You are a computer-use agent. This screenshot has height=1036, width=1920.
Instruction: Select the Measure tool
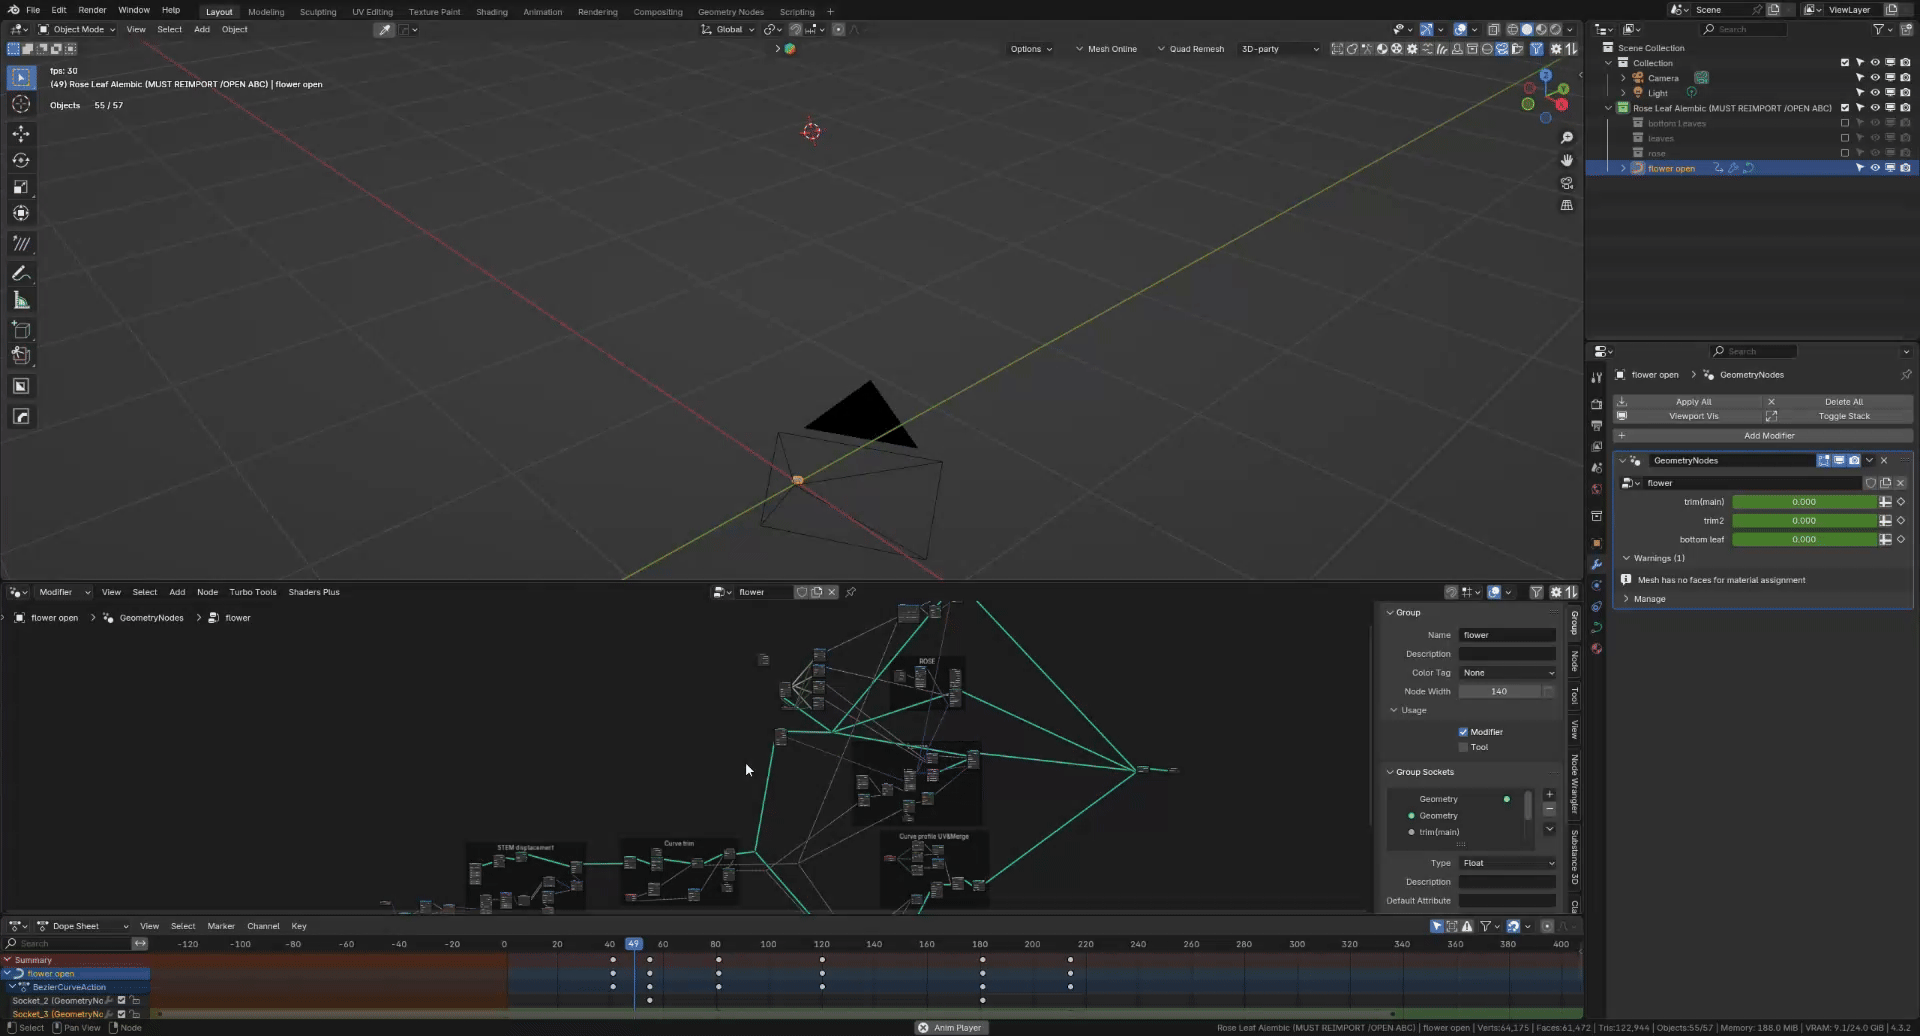click(21, 300)
